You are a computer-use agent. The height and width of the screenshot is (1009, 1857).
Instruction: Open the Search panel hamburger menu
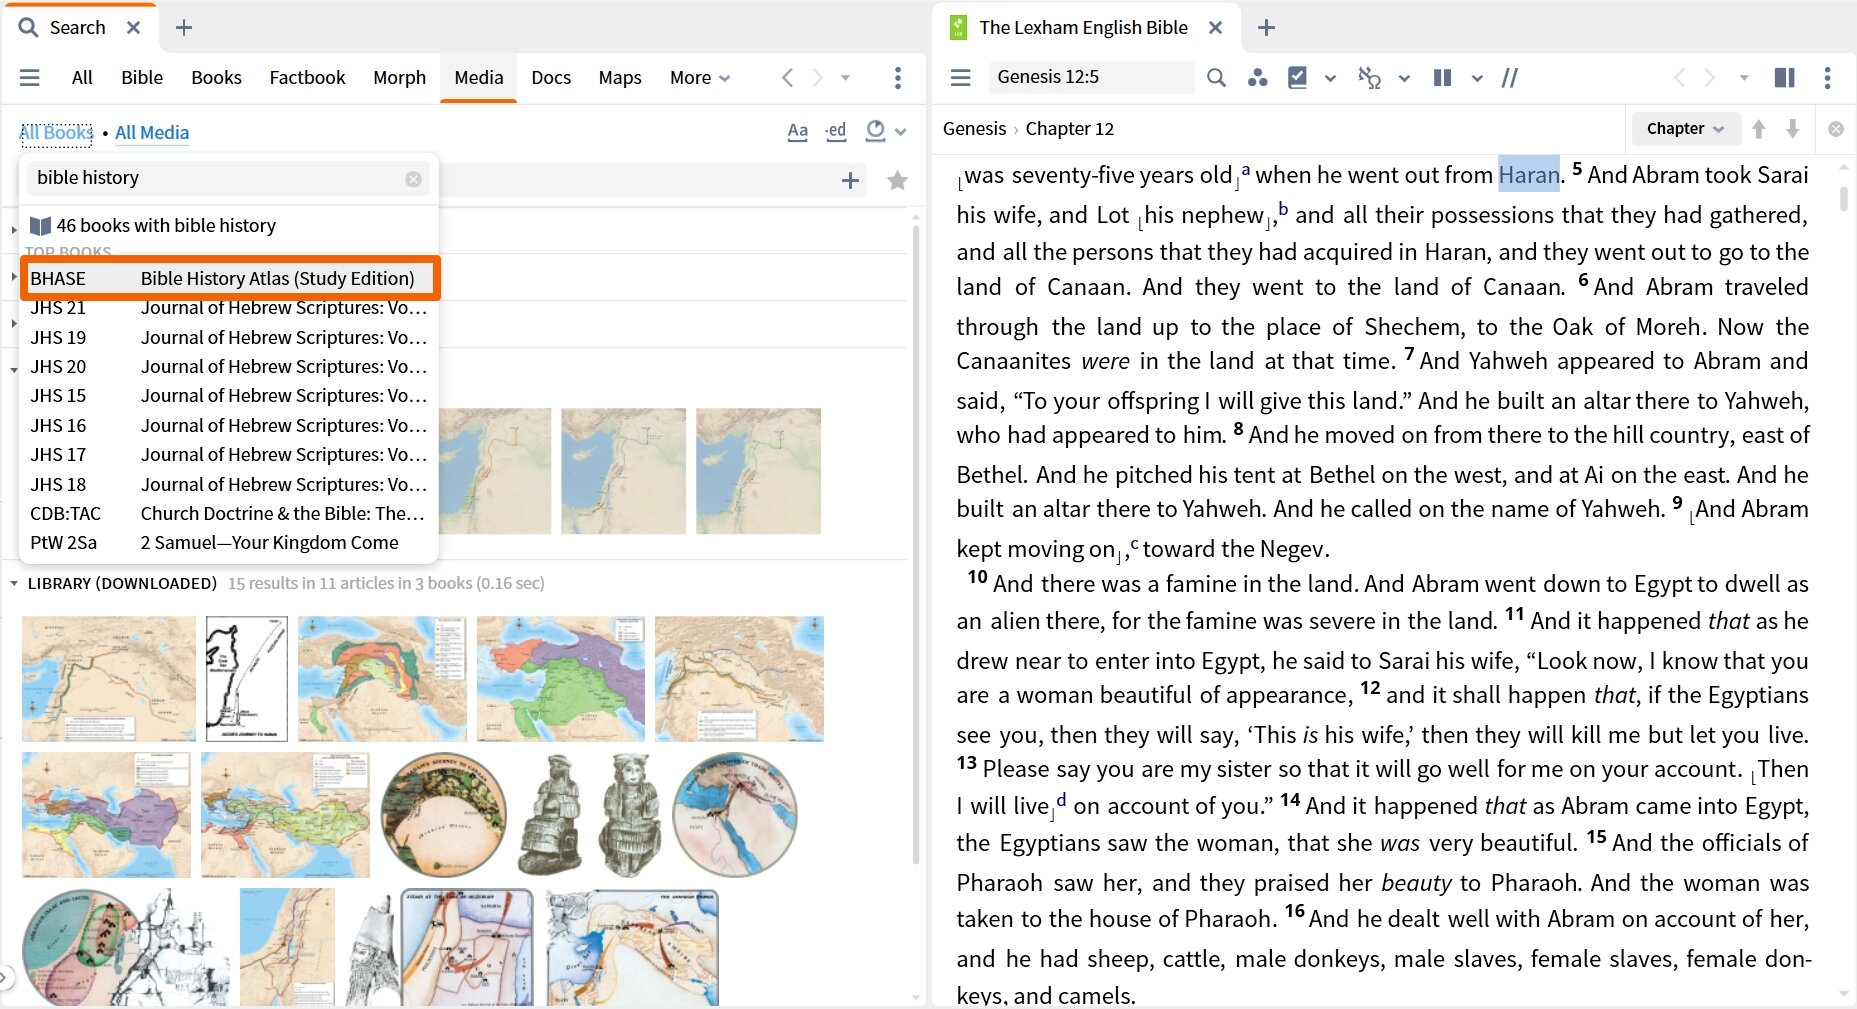(30, 77)
